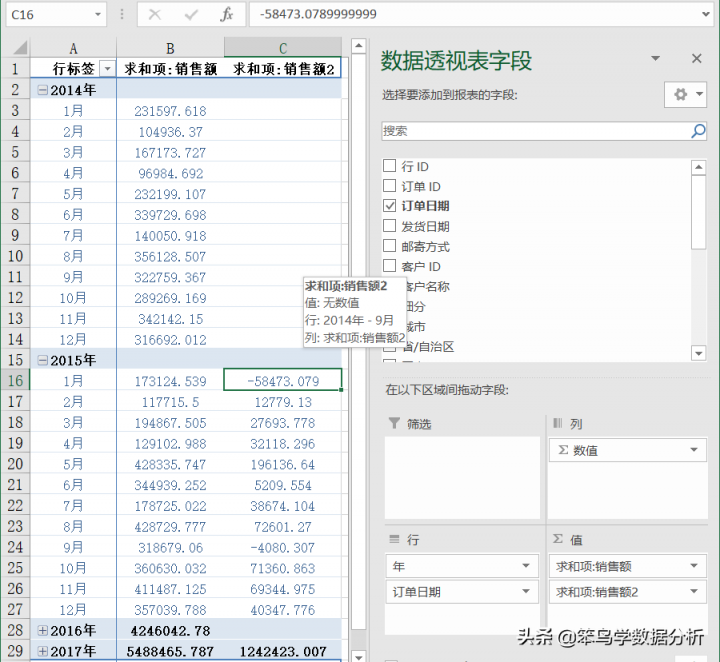The height and width of the screenshot is (662, 720).
Task: Open the 订单日期 dropdown in rows area
Action: [526, 591]
